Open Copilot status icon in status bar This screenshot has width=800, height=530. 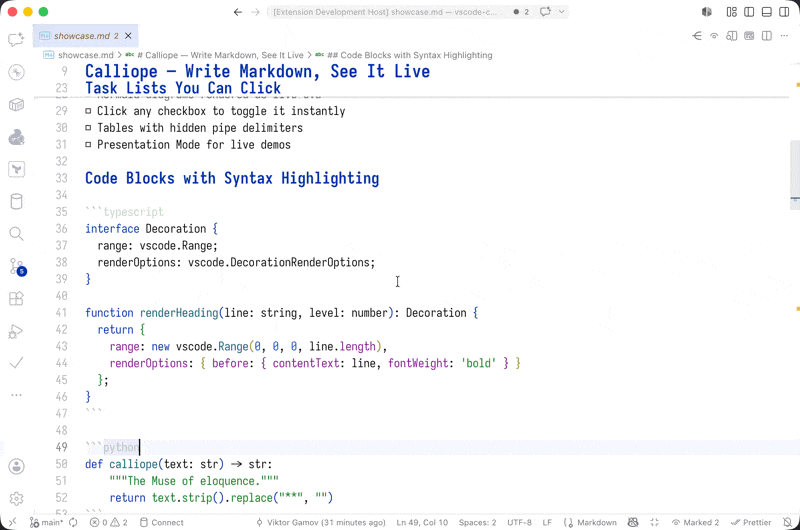pos(633,522)
